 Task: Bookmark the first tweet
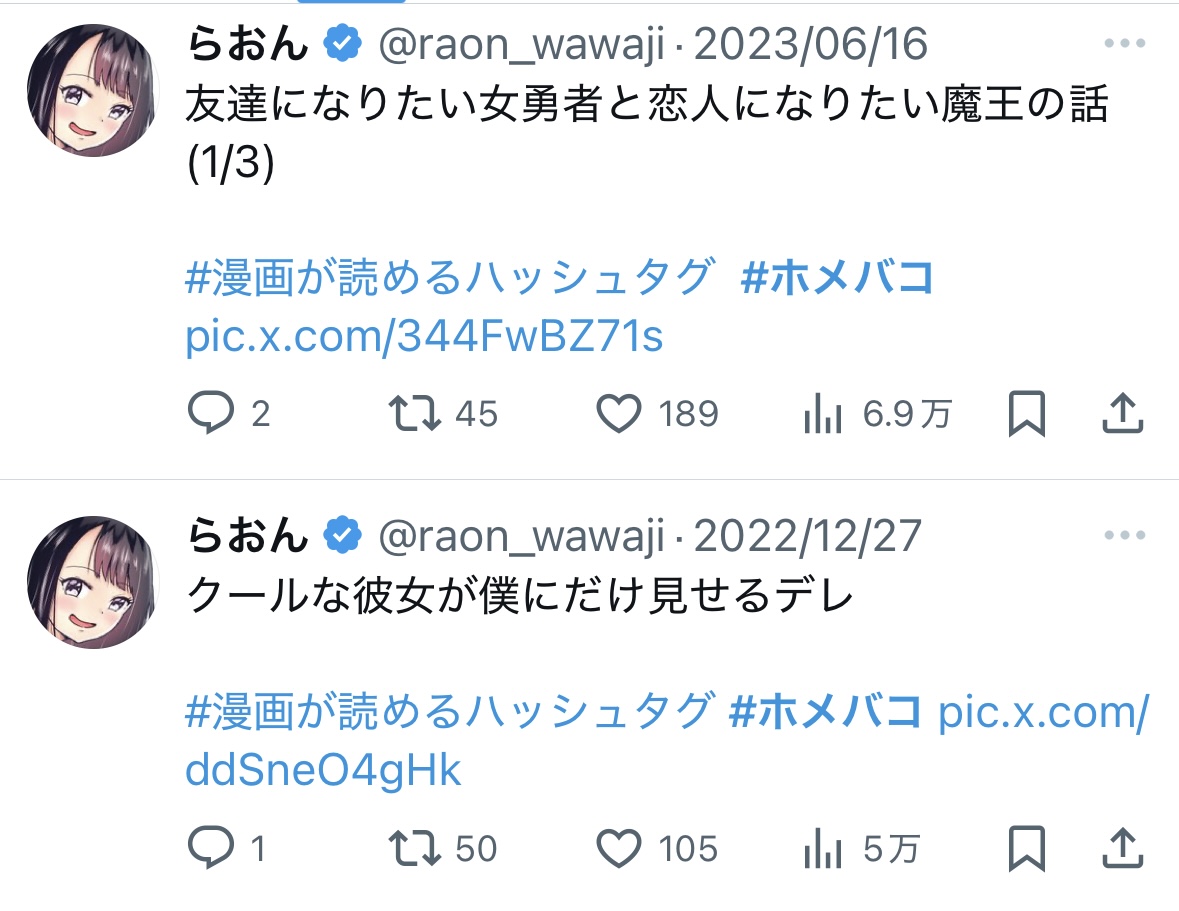pyautogui.click(x=1026, y=413)
